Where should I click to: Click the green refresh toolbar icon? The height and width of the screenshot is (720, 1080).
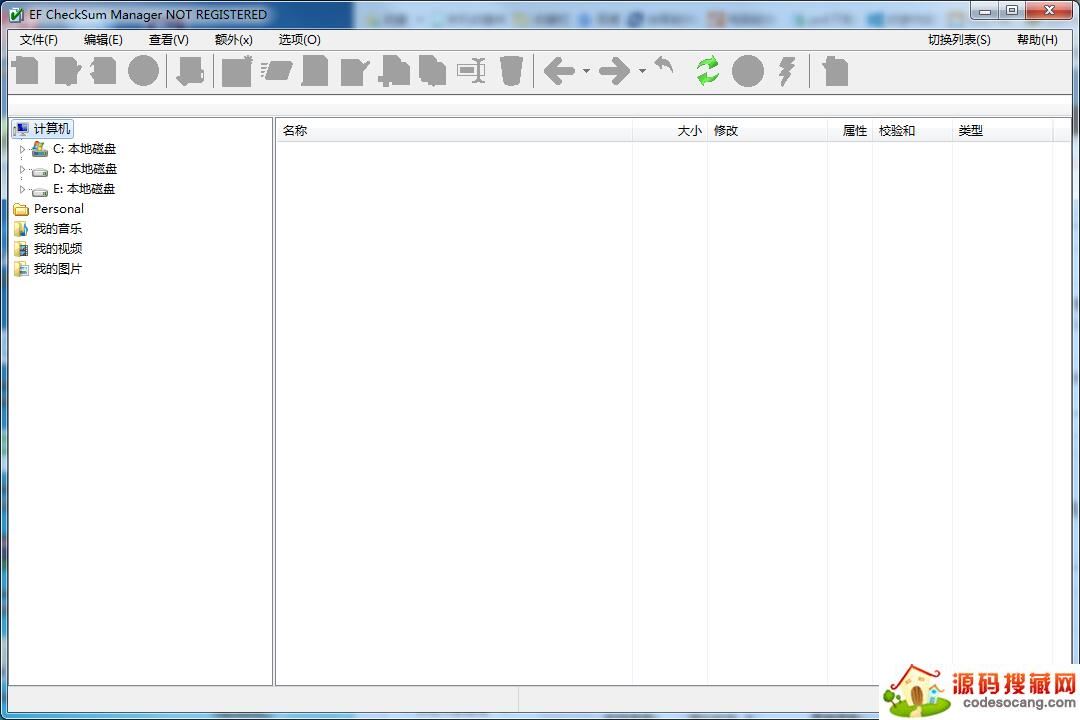pyautogui.click(x=707, y=70)
